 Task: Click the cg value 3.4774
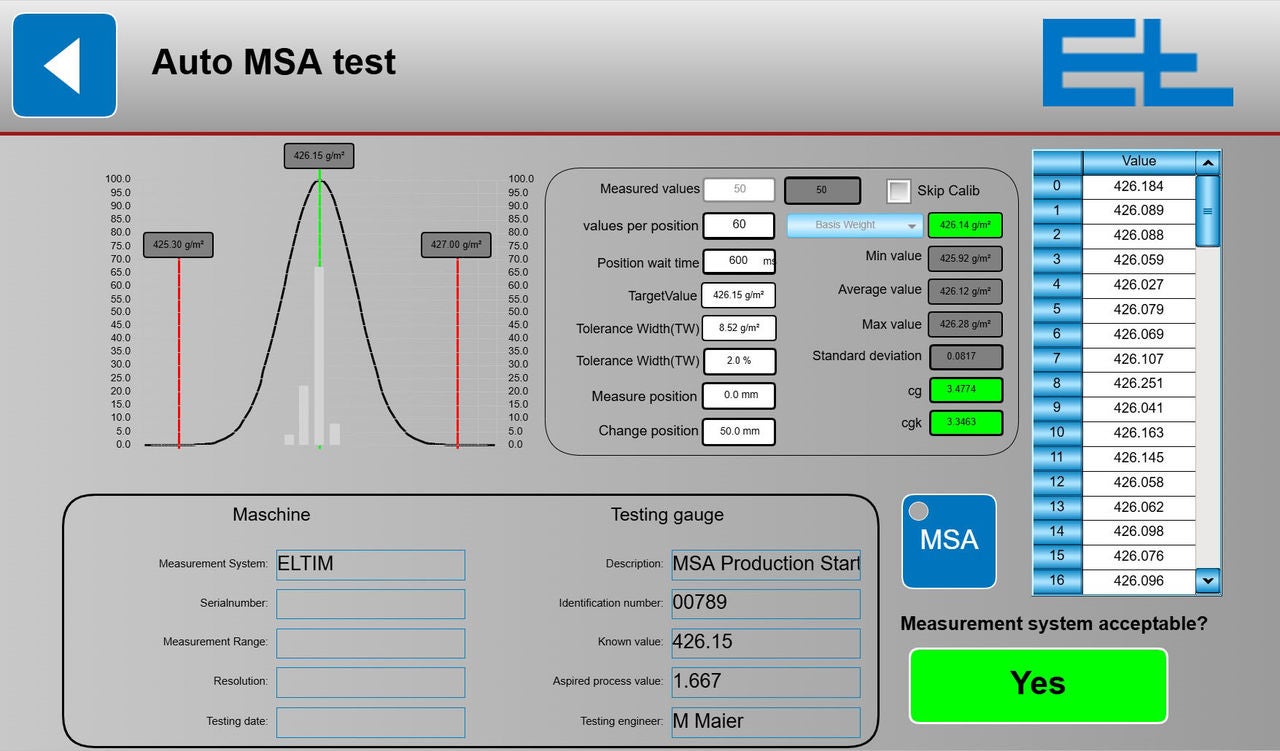(965, 389)
